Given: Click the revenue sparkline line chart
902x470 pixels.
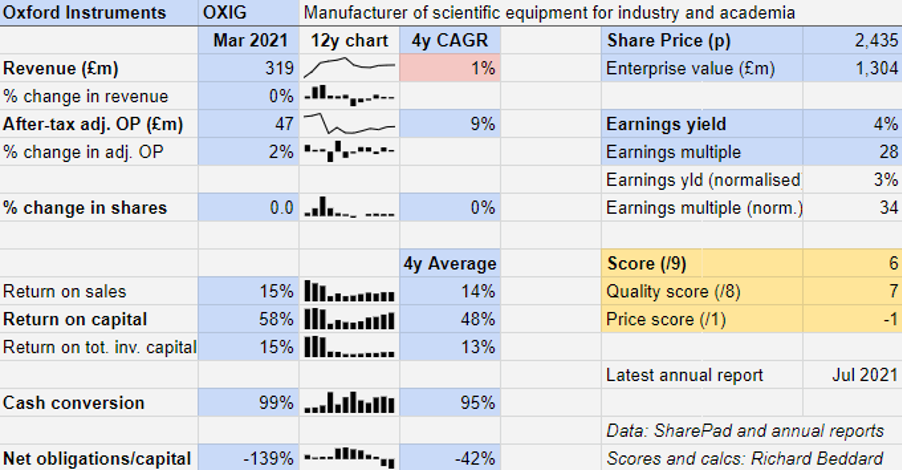Looking at the screenshot, I should click(349, 68).
